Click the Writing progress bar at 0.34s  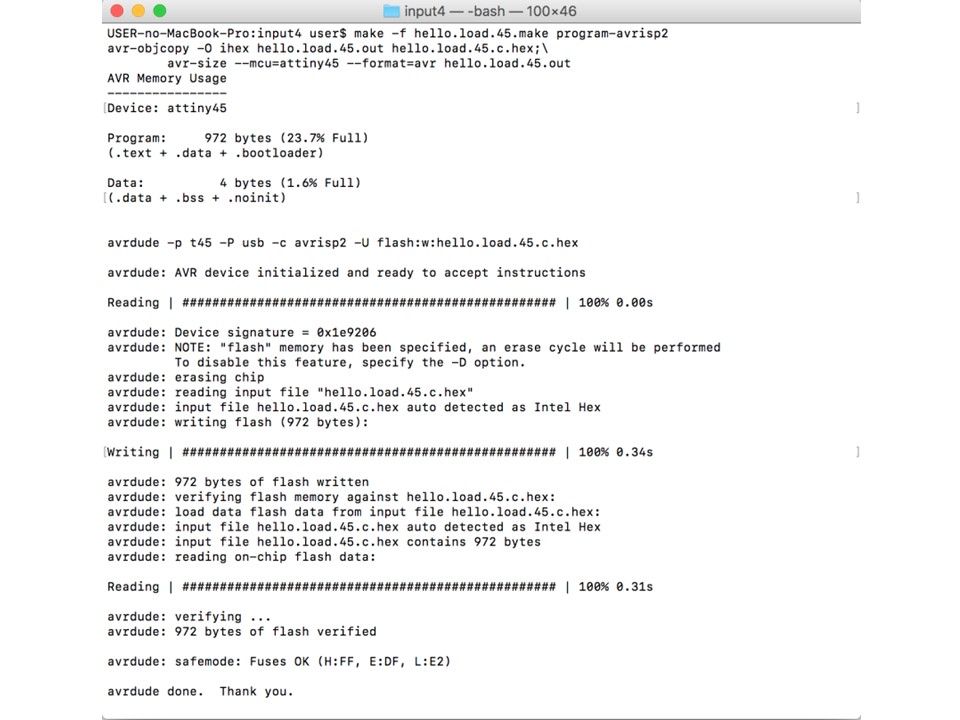pyautogui.click(x=380, y=452)
